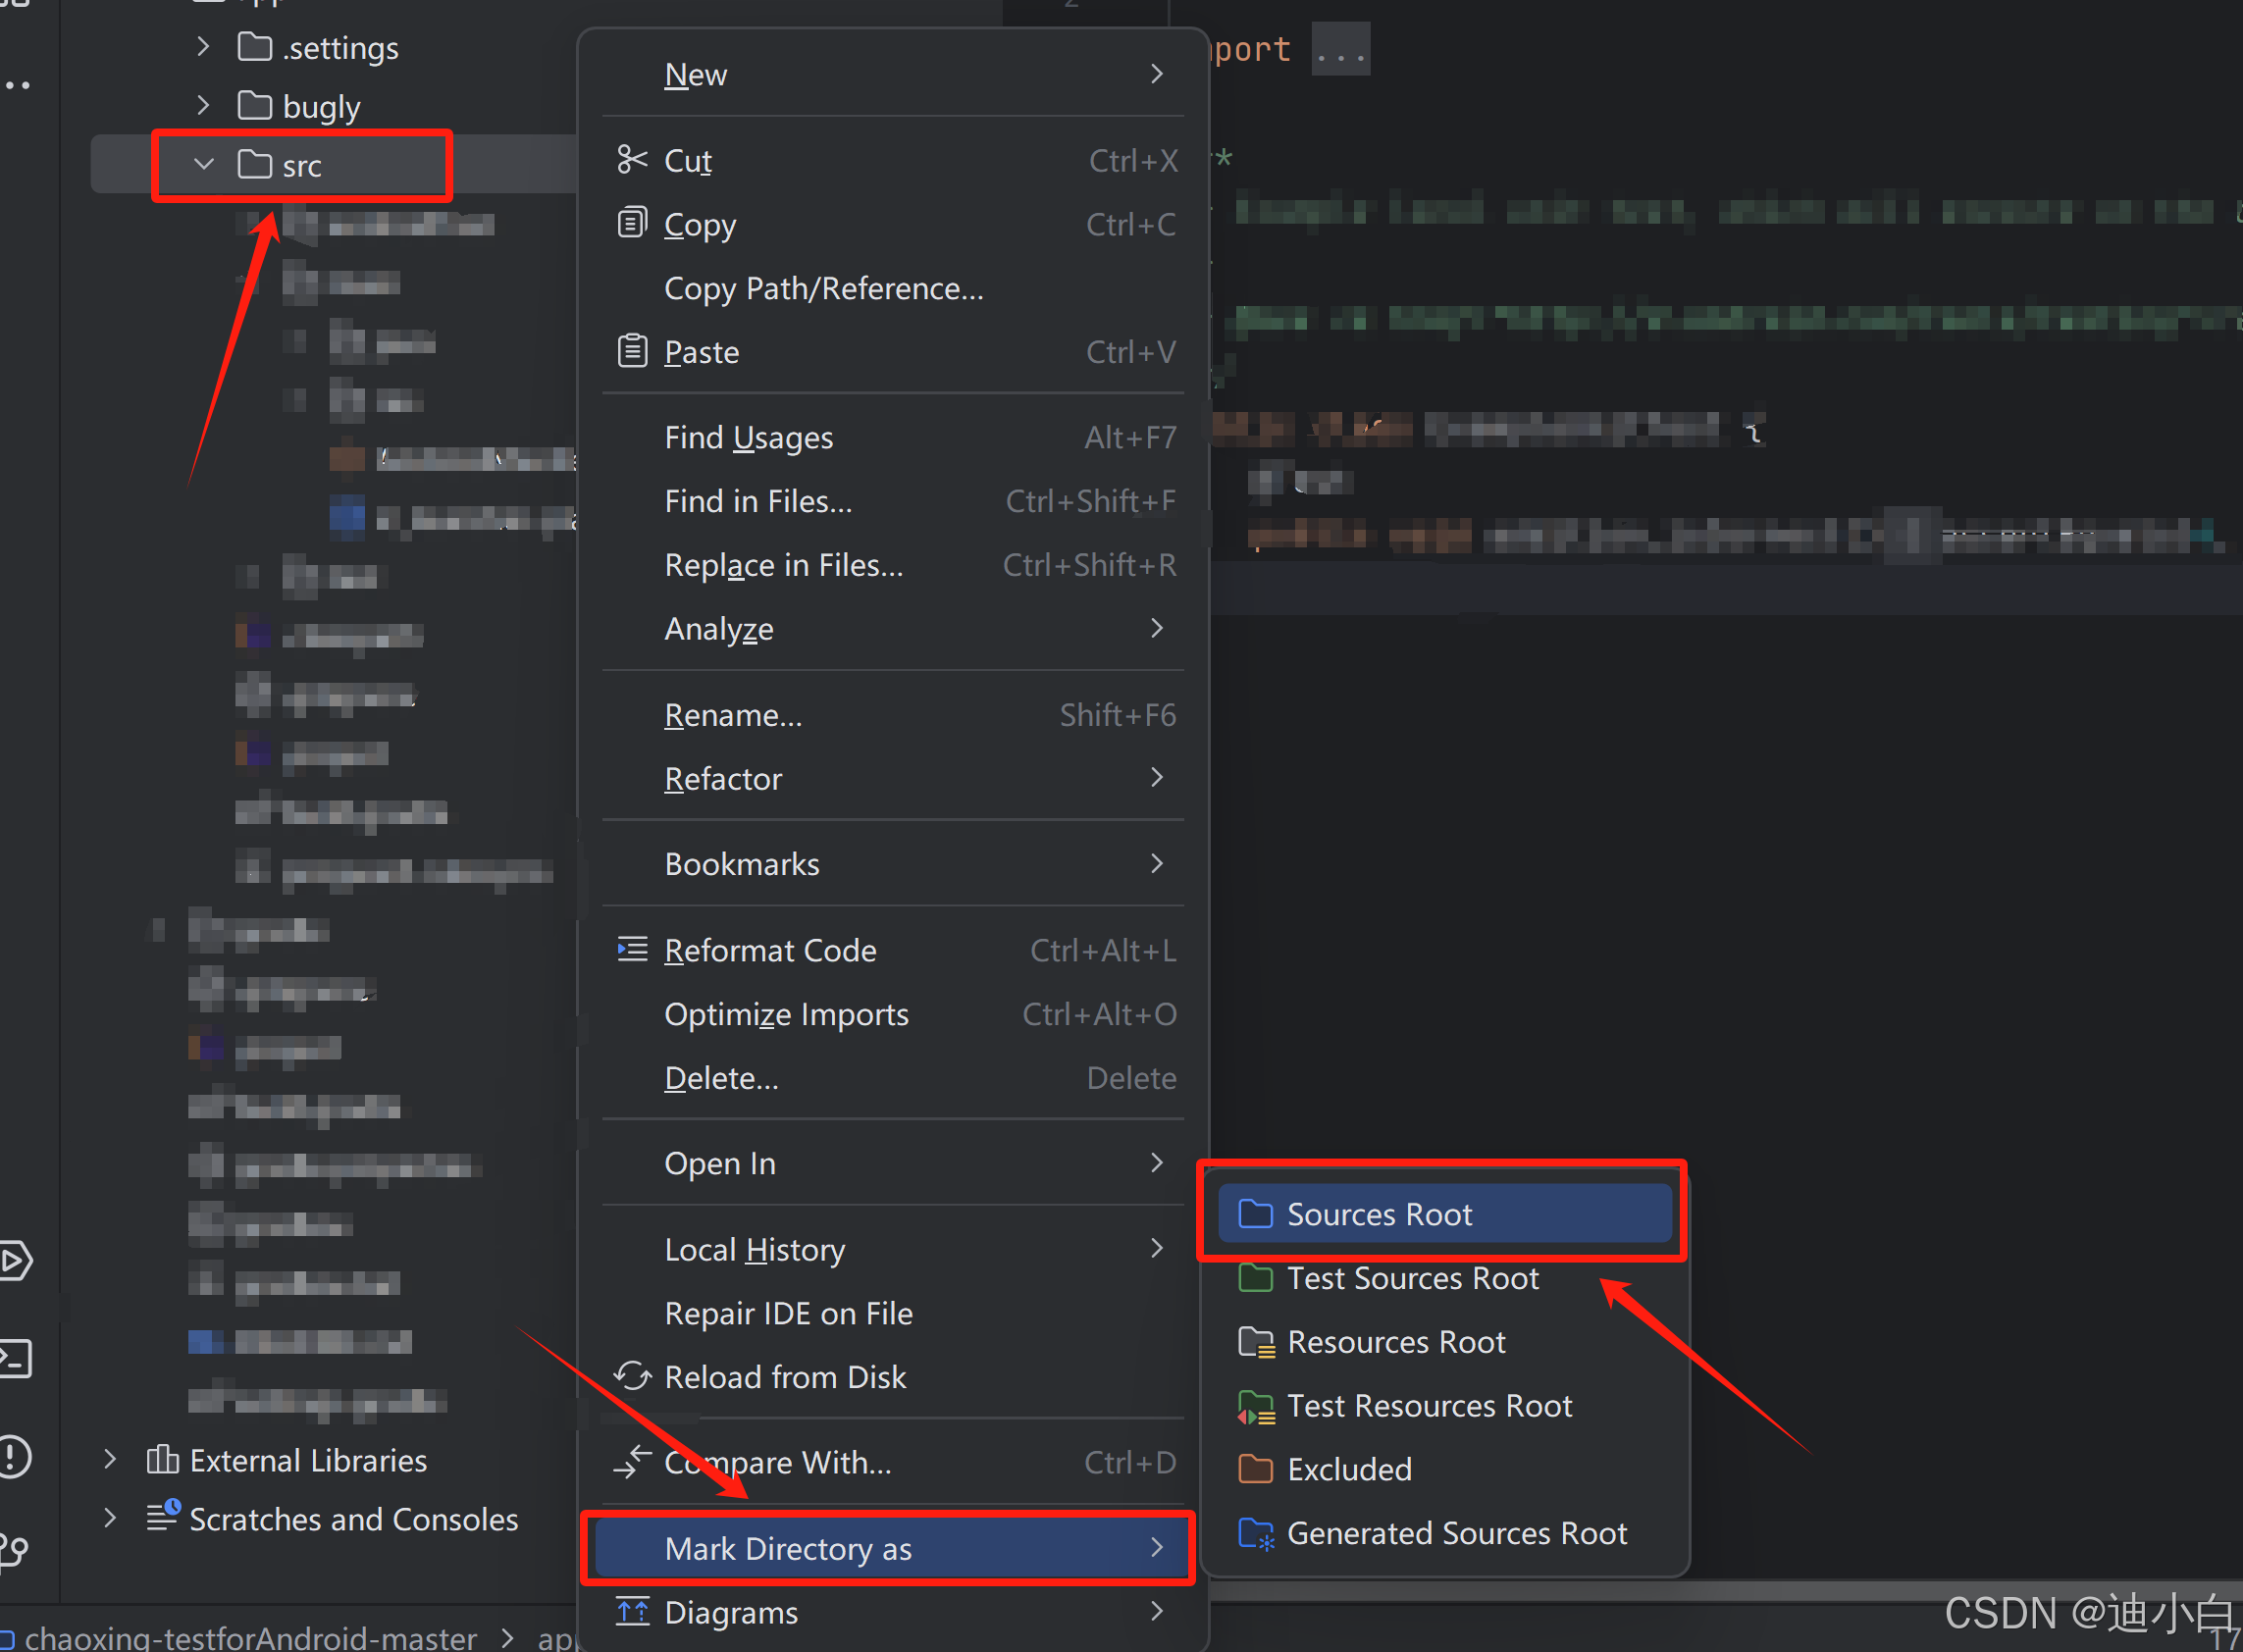Click the Cut scissors icon
Image resolution: width=2243 pixels, height=1652 pixels.
click(x=631, y=160)
